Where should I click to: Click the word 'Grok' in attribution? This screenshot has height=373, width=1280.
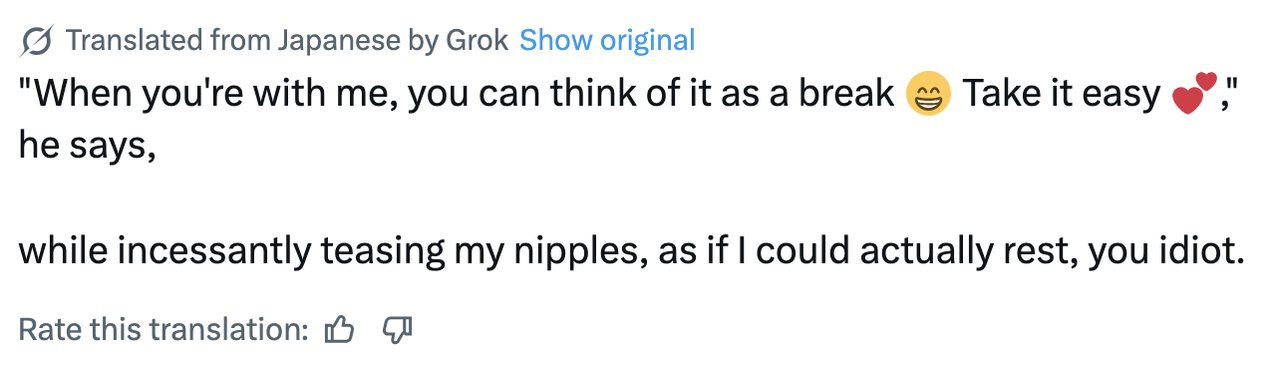coord(476,41)
